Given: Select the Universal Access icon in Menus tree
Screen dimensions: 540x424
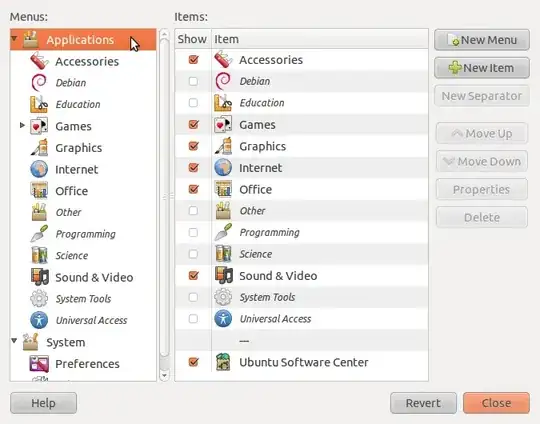Looking at the screenshot, I should 39,320.
